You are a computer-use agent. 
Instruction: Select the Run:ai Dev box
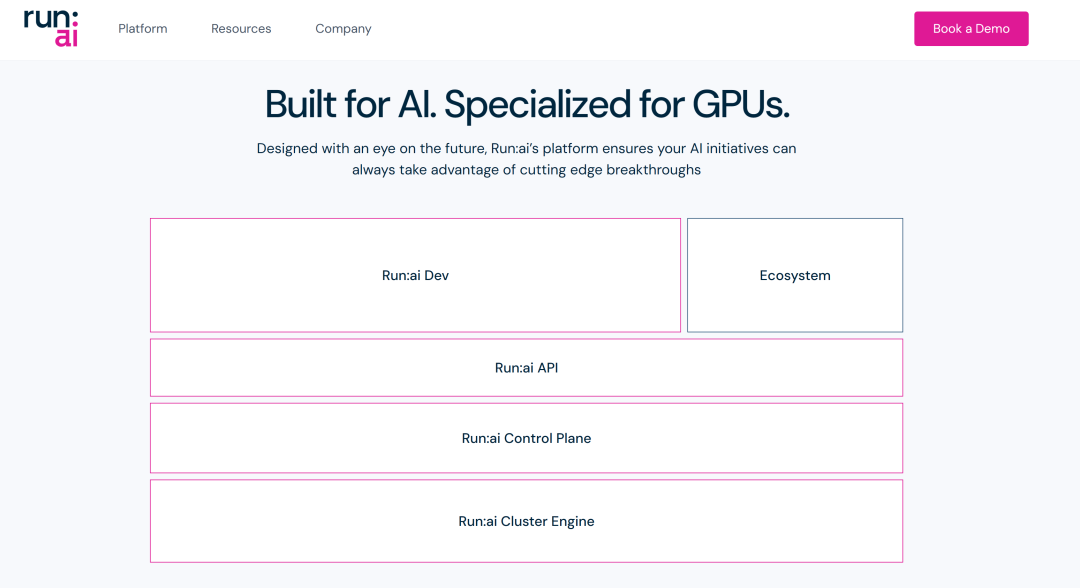click(x=415, y=275)
